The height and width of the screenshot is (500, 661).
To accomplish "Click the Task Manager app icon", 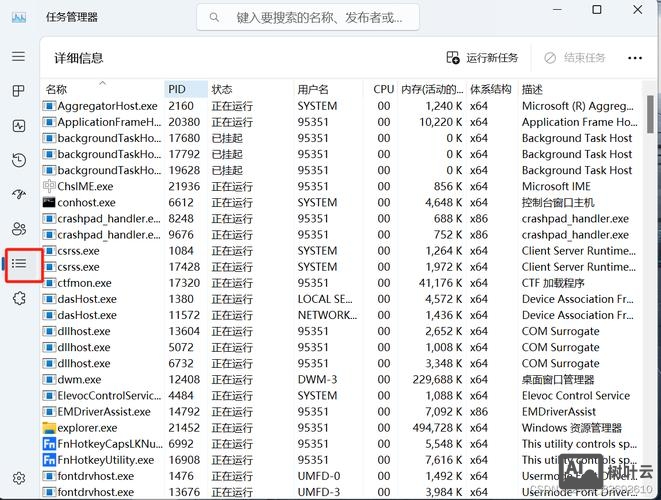I will coord(19,17).
